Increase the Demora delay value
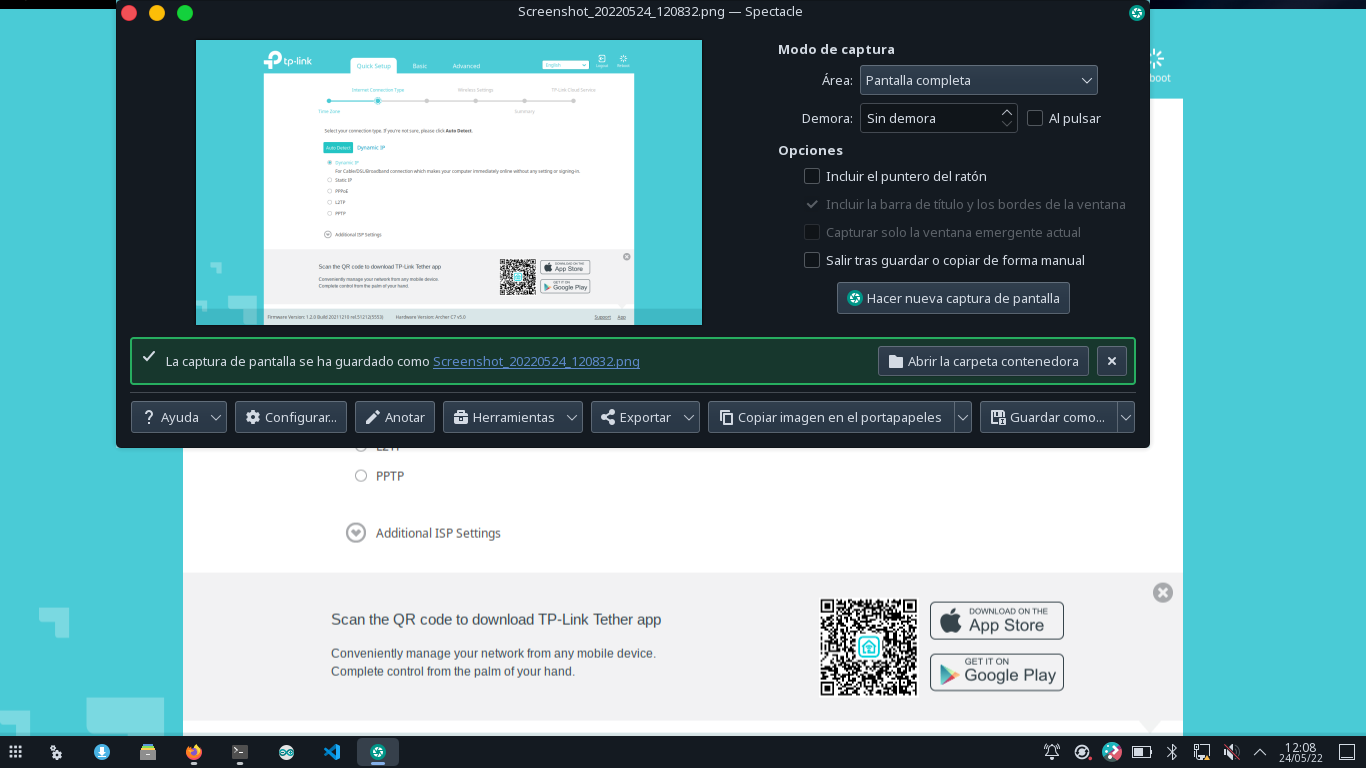 coord(1007,112)
